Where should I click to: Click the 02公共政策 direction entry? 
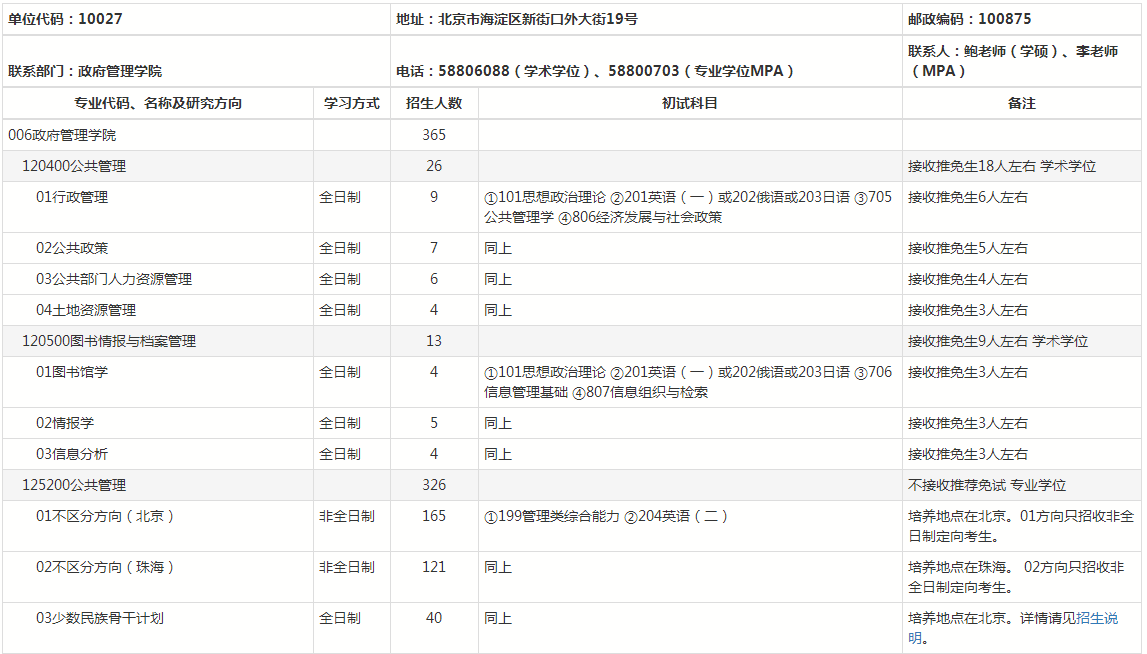coord(72,248)
